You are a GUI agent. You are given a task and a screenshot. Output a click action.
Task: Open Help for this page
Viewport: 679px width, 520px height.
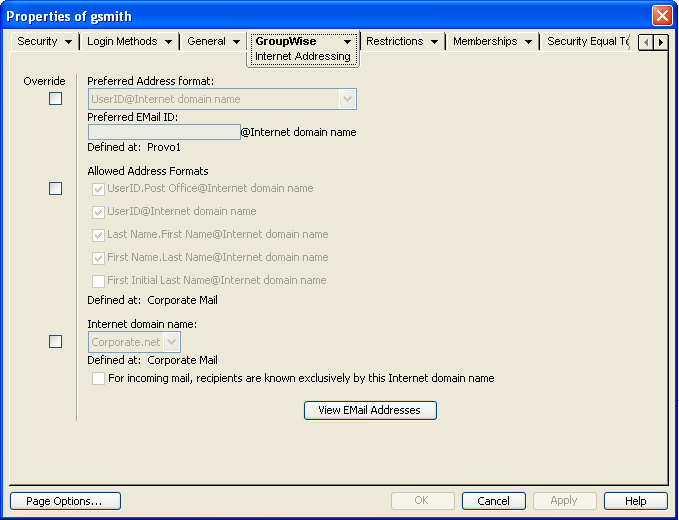[636, 501]
